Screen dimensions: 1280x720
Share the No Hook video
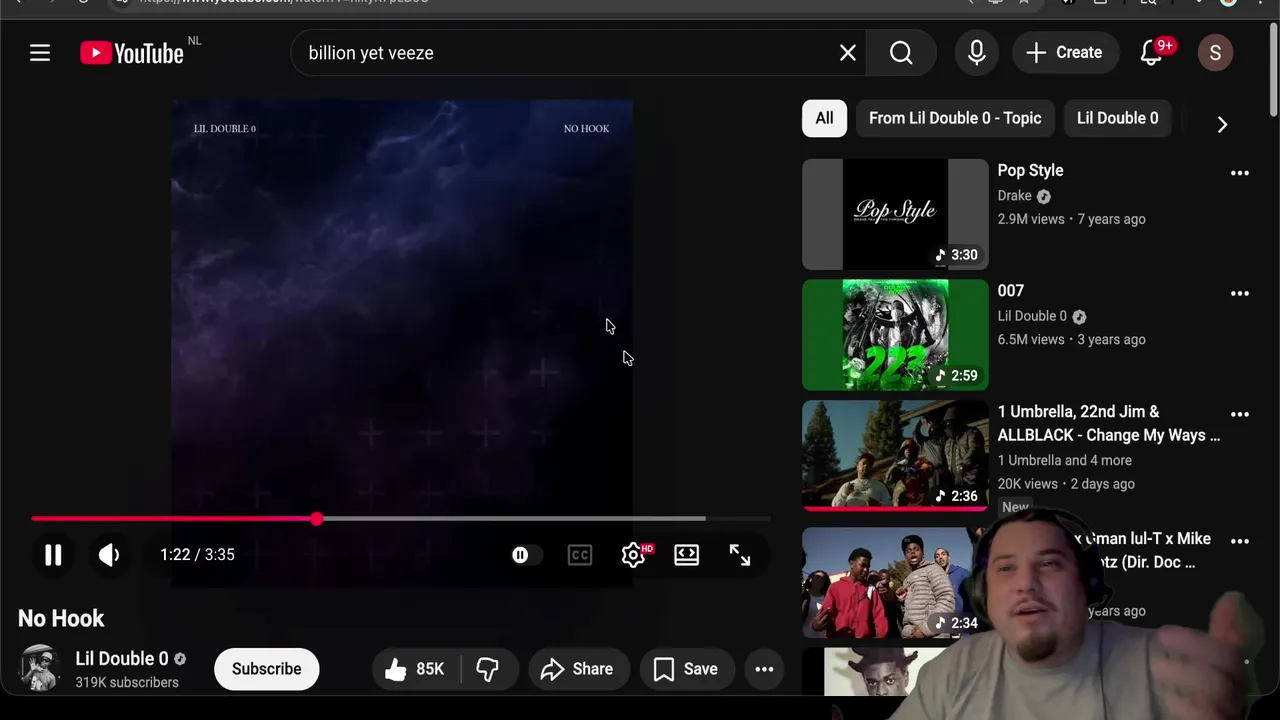tap(577, 669)
